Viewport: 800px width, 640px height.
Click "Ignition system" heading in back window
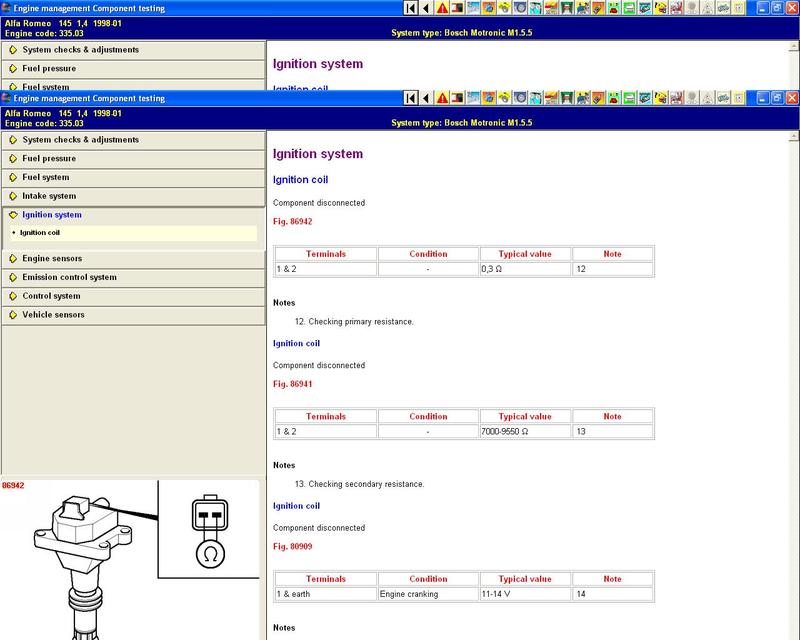point(318,64)
